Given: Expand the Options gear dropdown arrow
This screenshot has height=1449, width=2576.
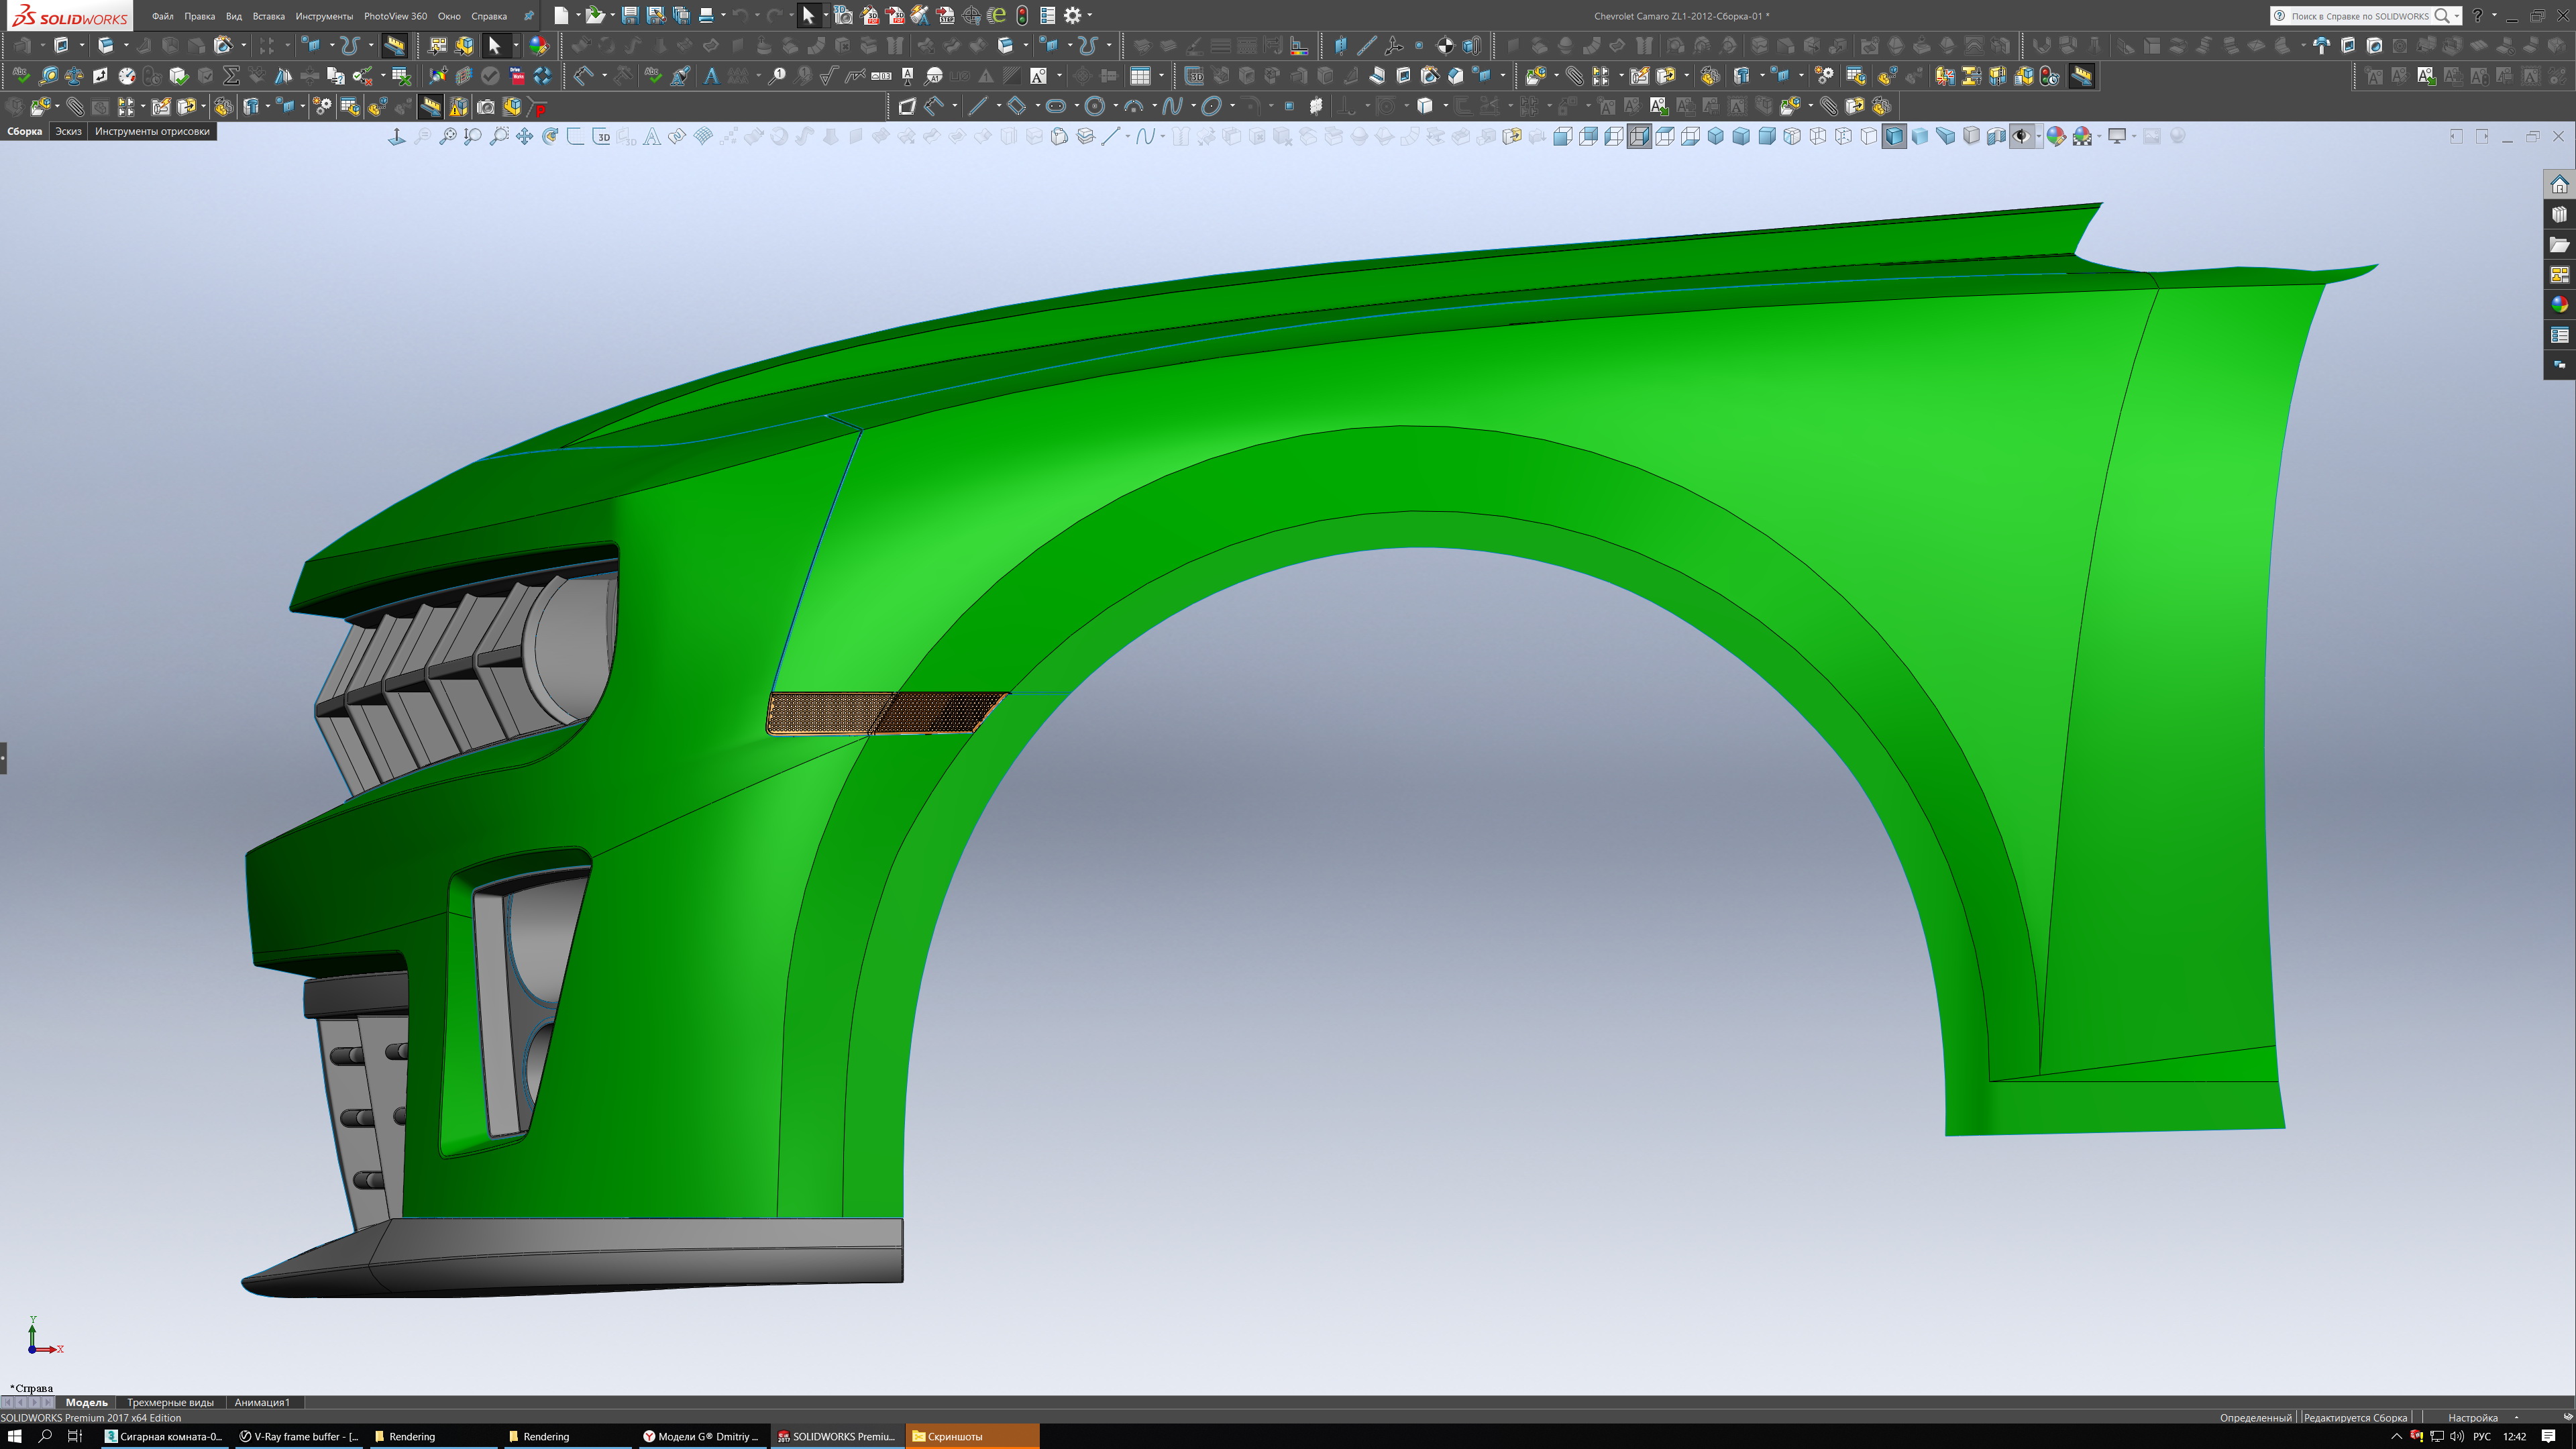Looking at the screenshot, I should [1090, 15].
